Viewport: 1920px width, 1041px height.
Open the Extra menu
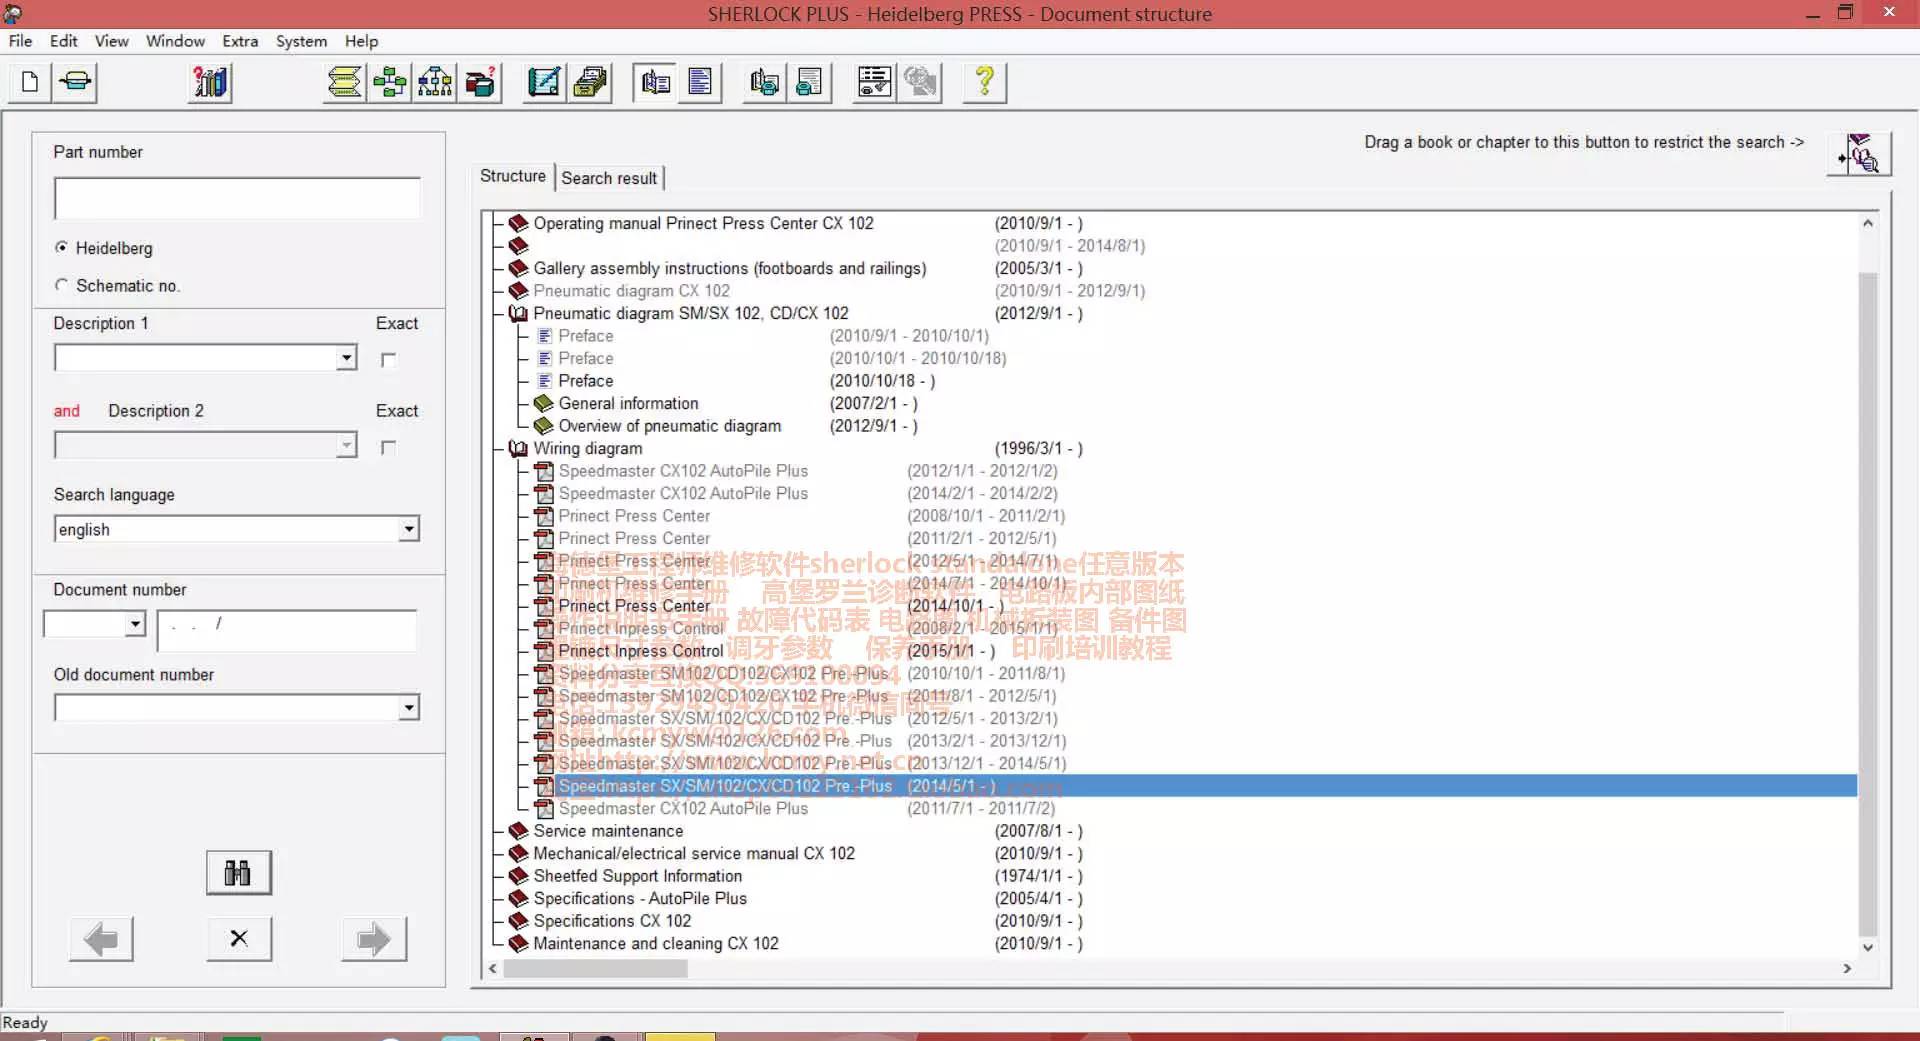[240, 41]
